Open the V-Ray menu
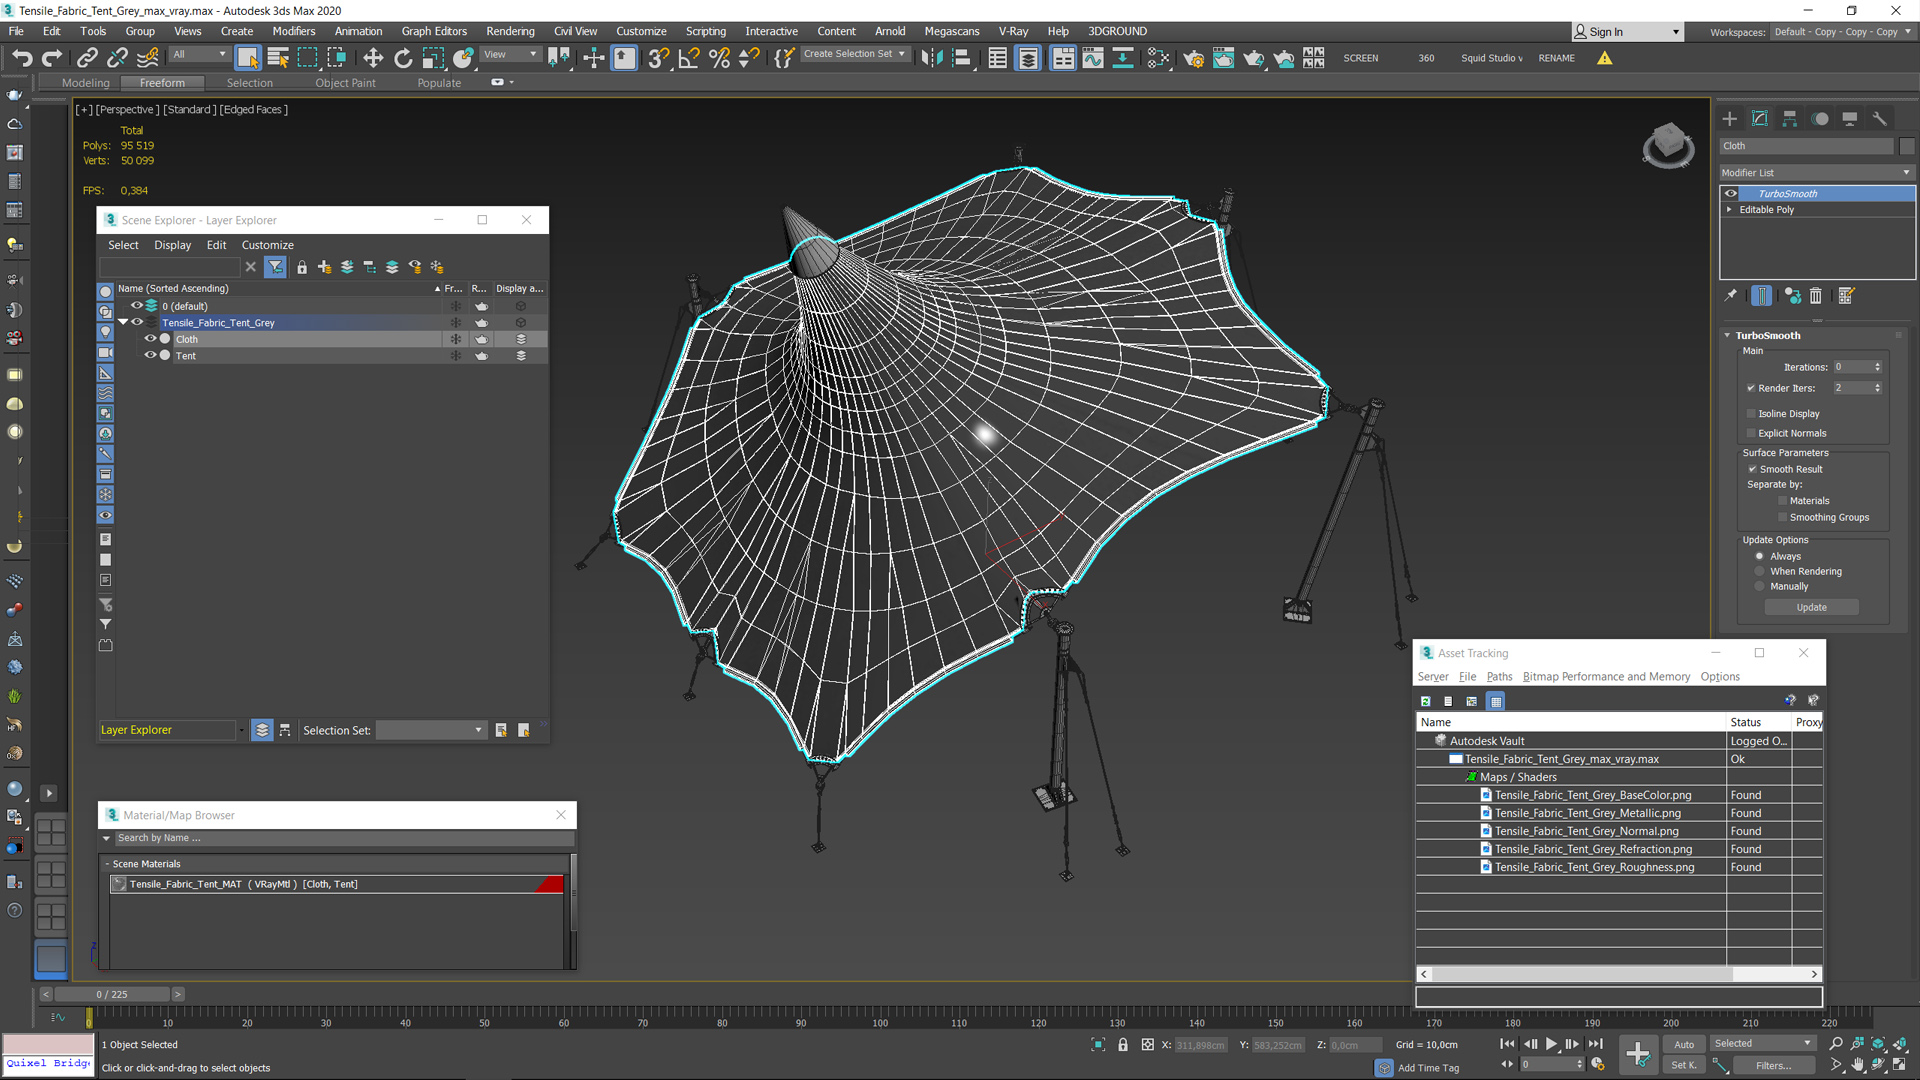The width and height of the screenshot is (1920, 1080). coord(1013,31)
